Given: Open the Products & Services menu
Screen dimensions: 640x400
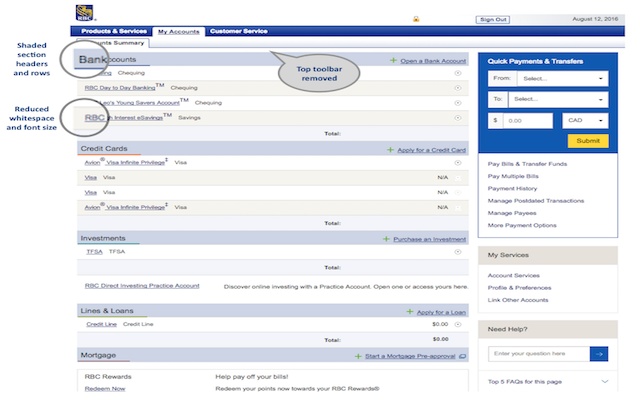Looking at the screenshot, I should coord(114,31).
